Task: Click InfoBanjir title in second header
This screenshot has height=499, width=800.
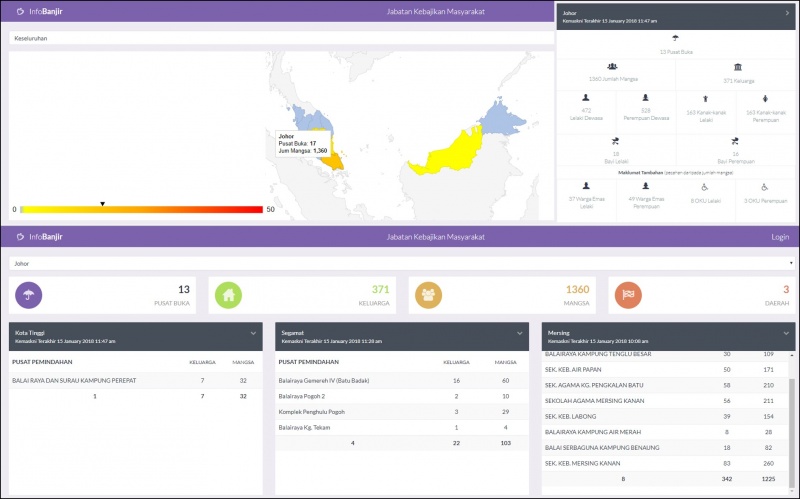Action: [45, 237]
